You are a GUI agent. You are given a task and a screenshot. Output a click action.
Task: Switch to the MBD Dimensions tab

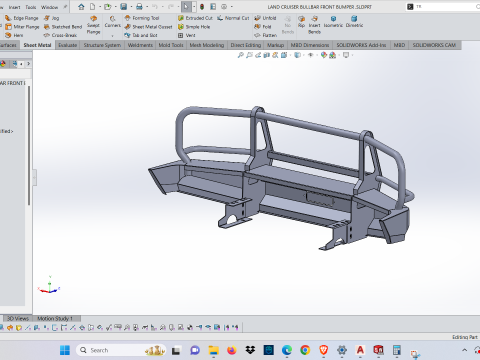[x=310, y=45]
